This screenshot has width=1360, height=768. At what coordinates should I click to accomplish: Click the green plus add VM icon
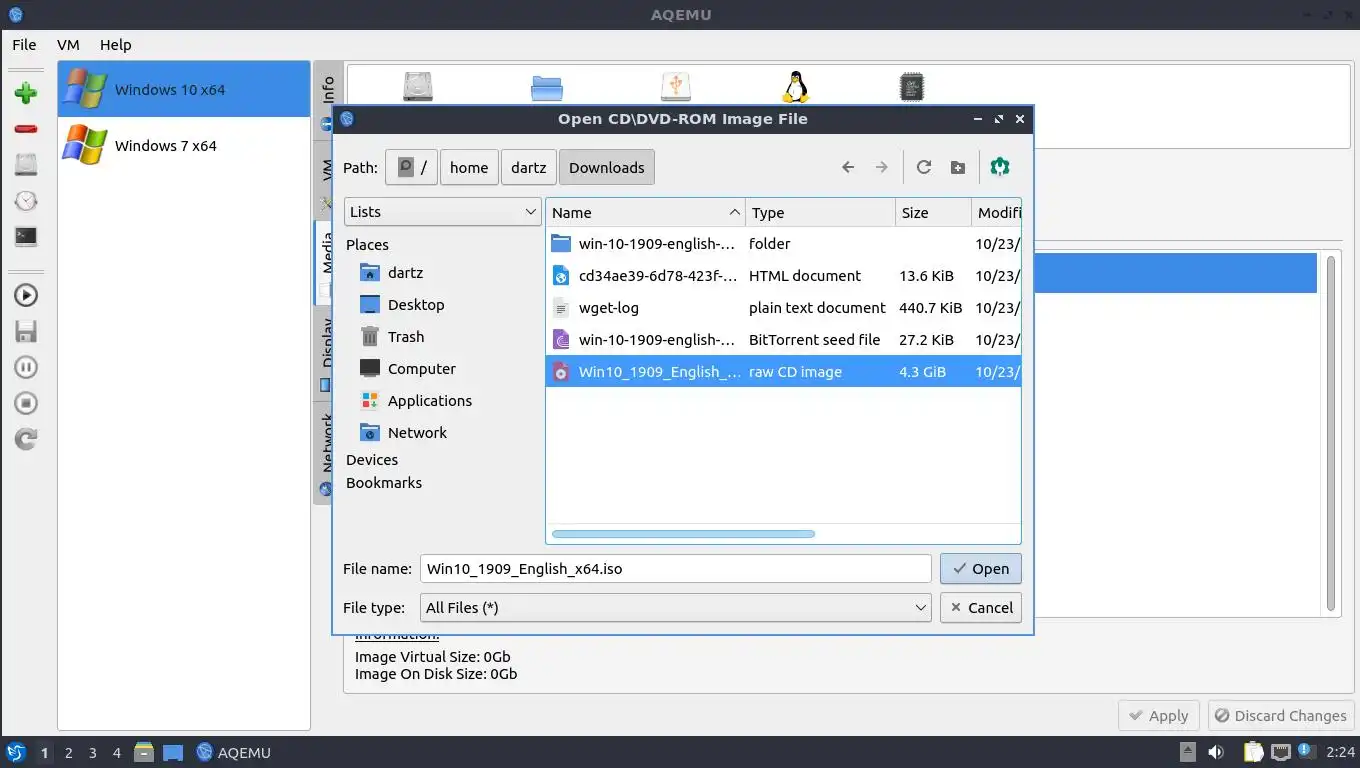click(x=26, y=93)
